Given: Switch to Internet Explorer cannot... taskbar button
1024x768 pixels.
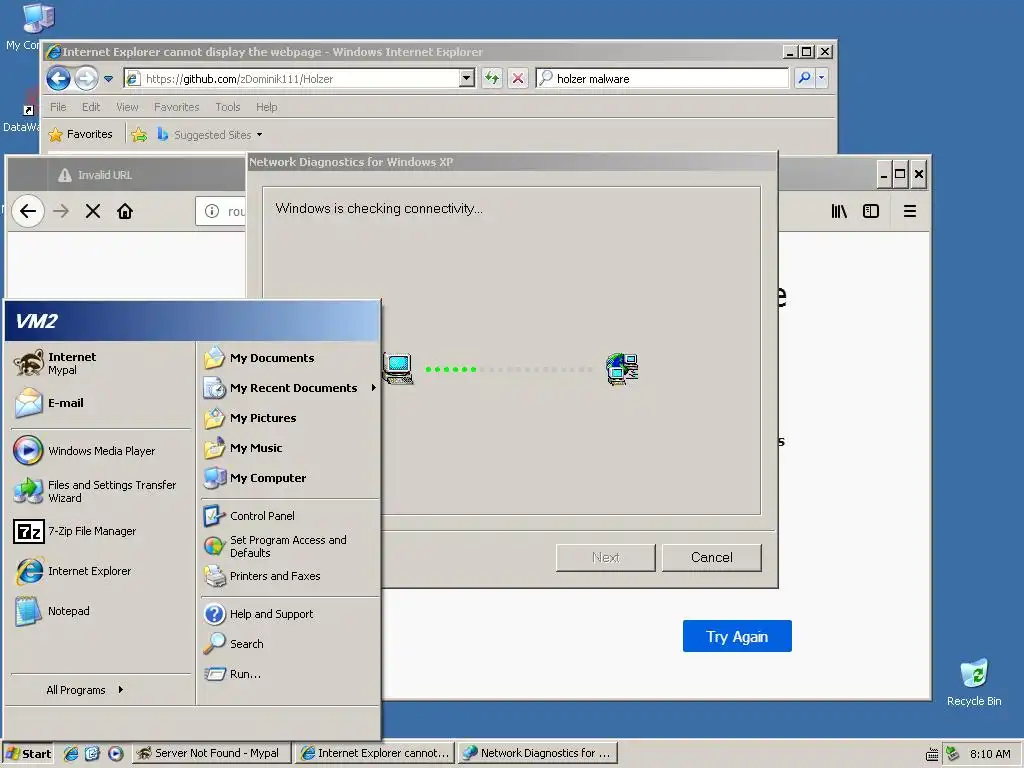Looking at the screenshot, I should pos(374,754).
